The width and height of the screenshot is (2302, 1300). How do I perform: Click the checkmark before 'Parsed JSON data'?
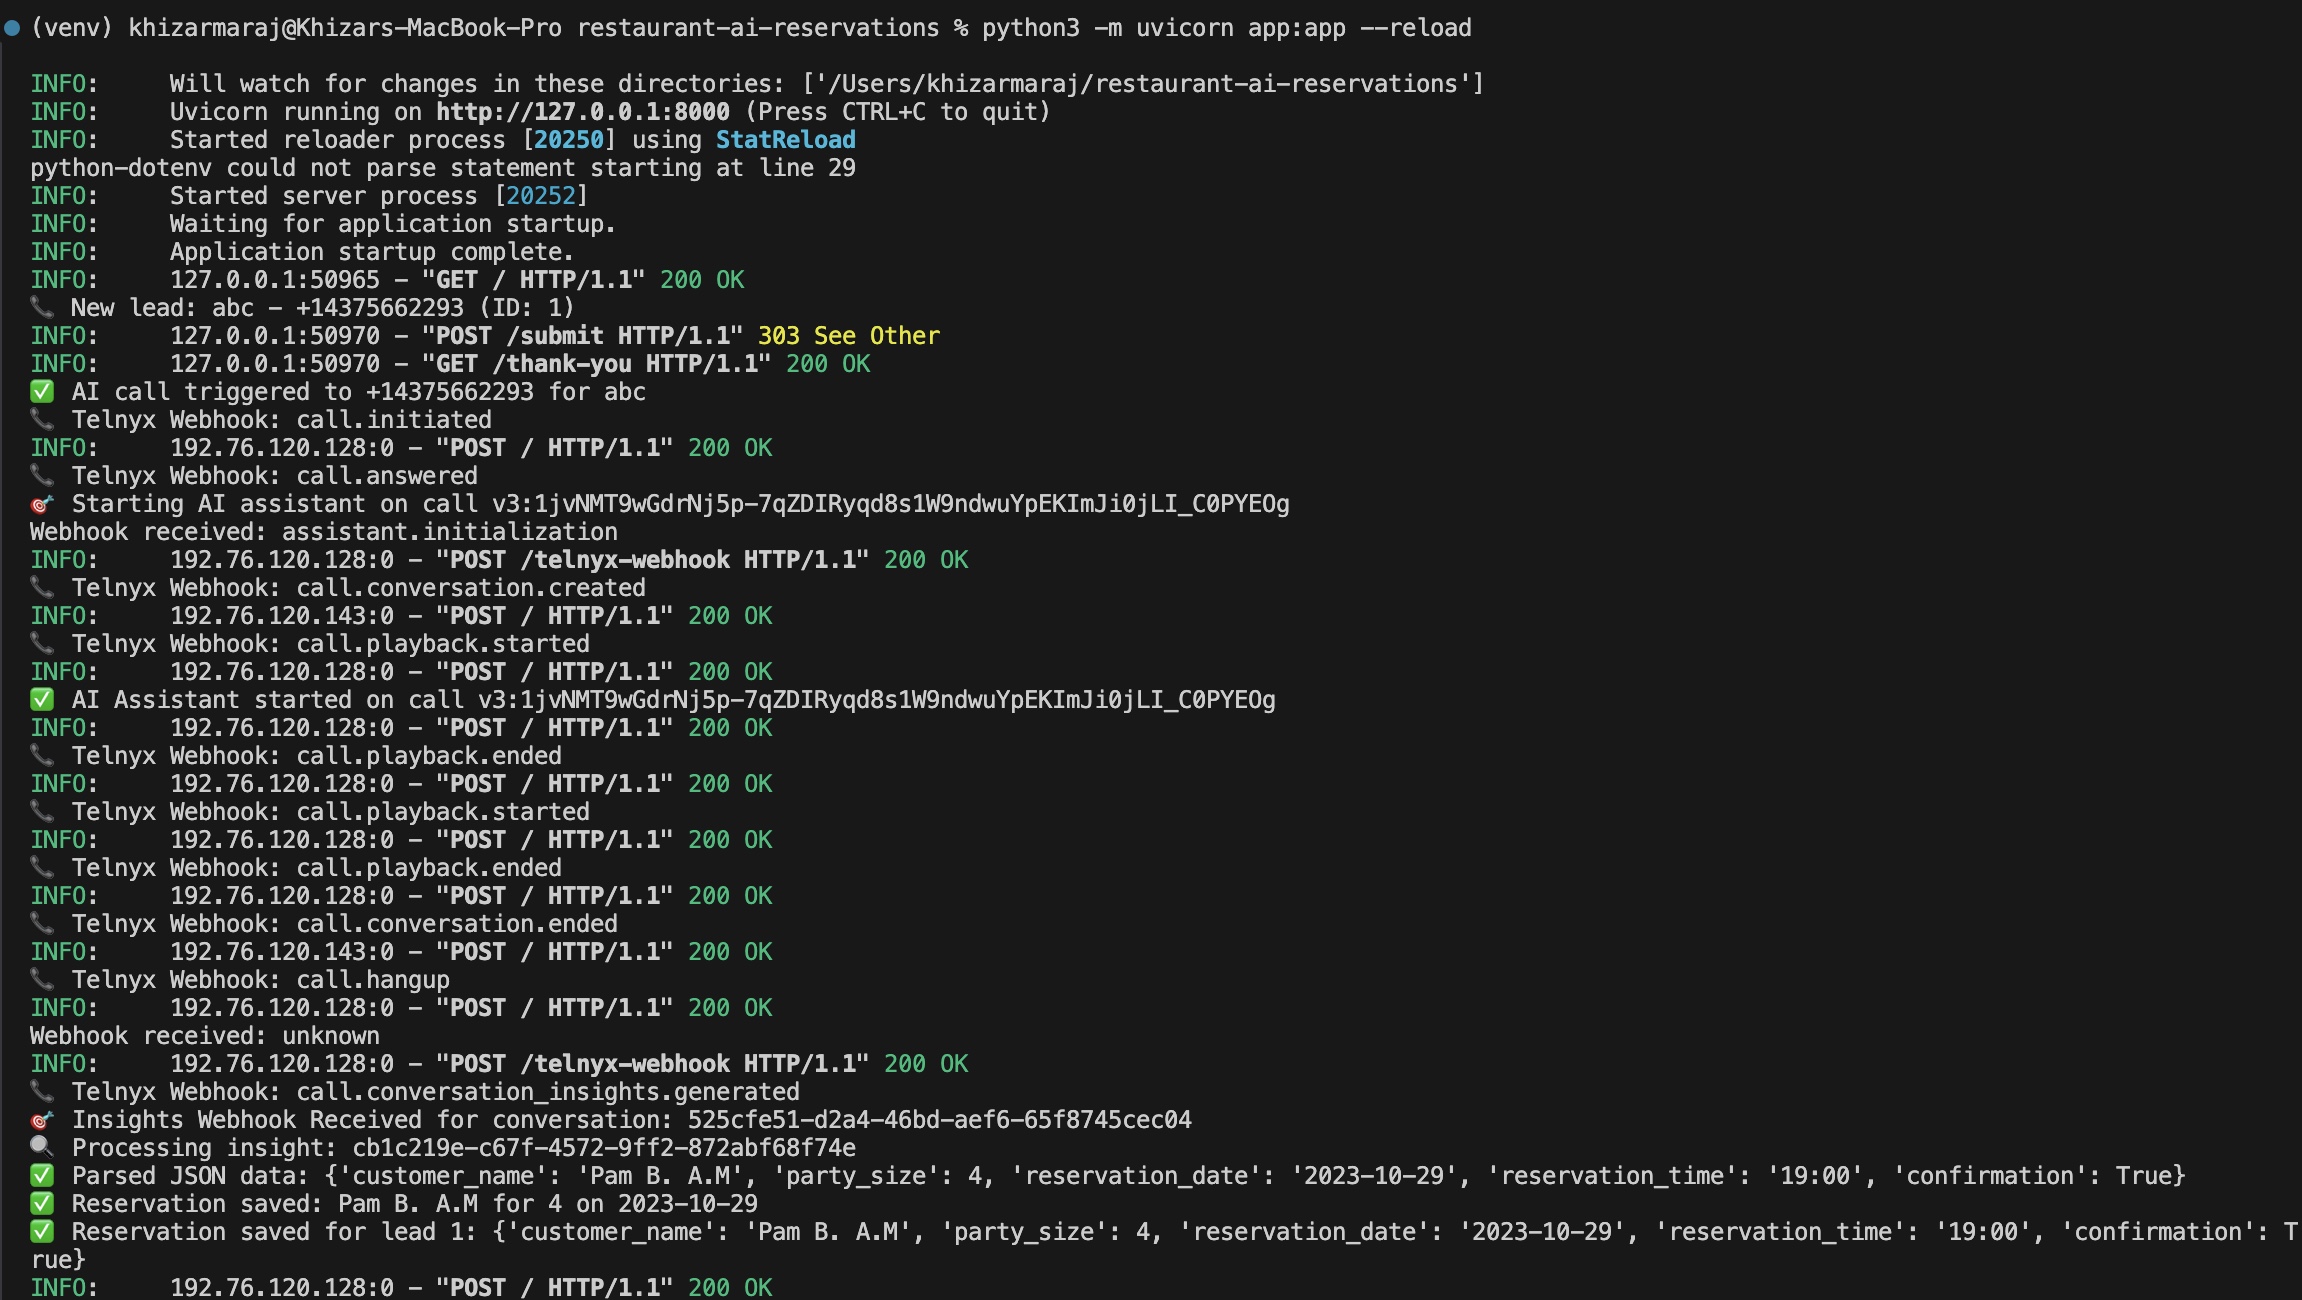[42, 1175]
